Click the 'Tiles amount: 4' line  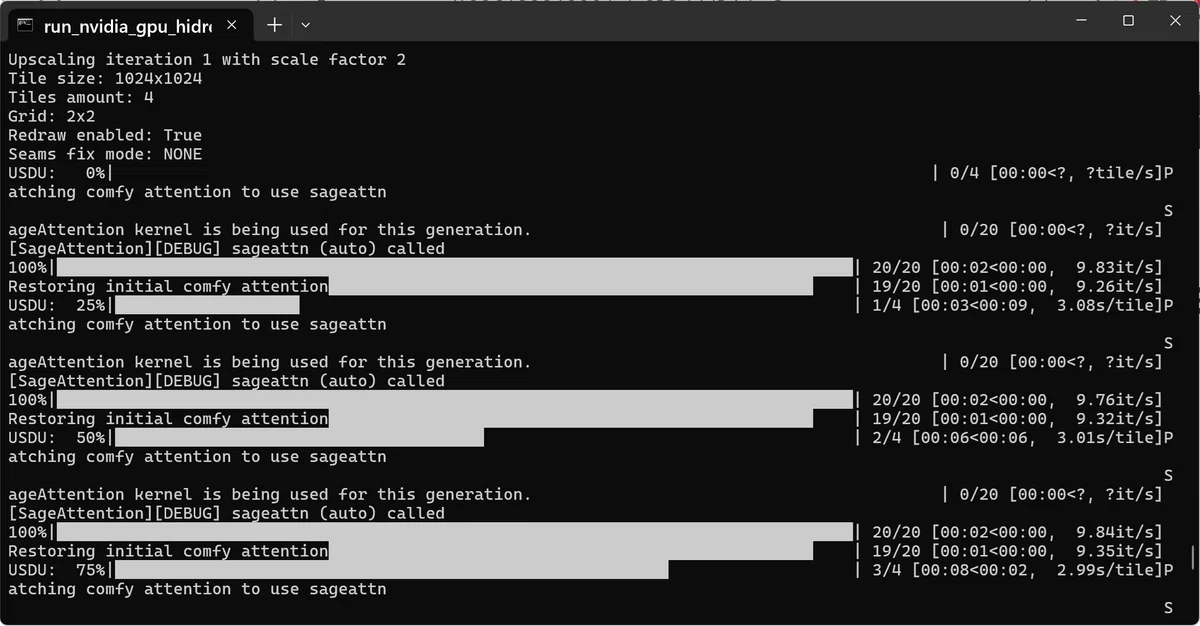81,97
